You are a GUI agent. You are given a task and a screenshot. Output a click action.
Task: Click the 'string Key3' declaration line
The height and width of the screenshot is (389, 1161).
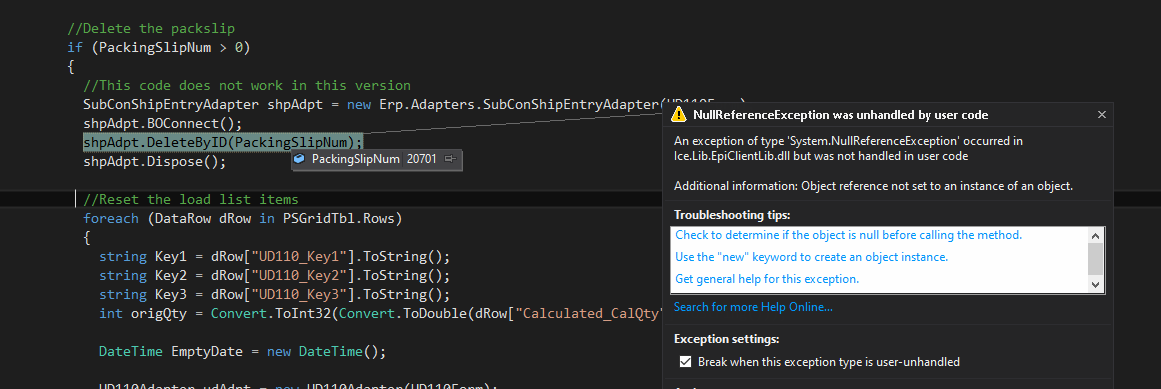pyautogui.click(x=275, y=294)
